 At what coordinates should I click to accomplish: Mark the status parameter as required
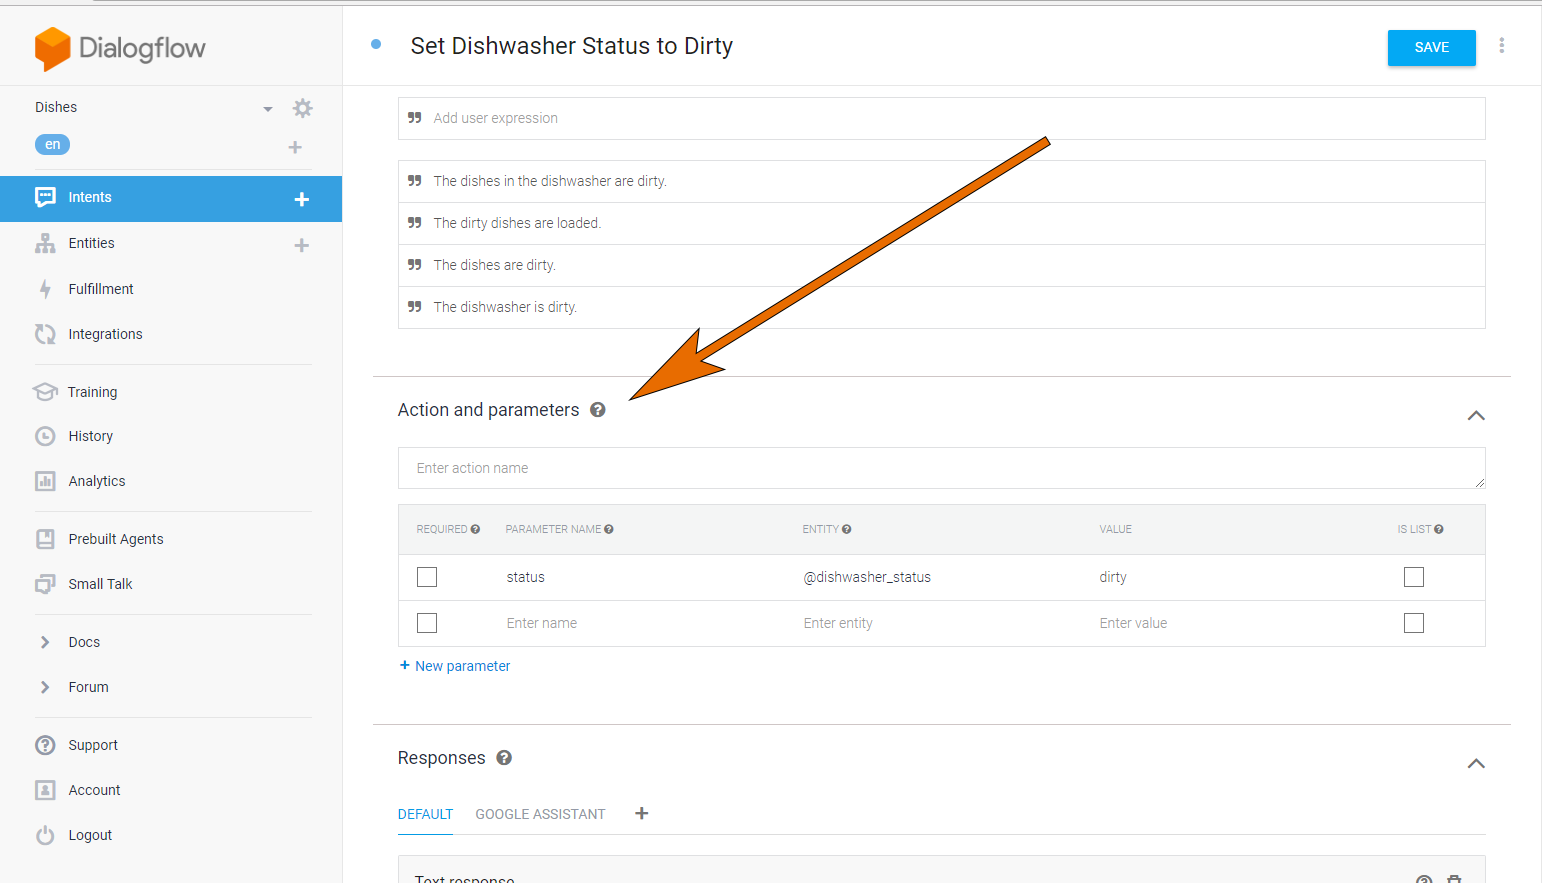pyautogui.click(x=427, y=577)
